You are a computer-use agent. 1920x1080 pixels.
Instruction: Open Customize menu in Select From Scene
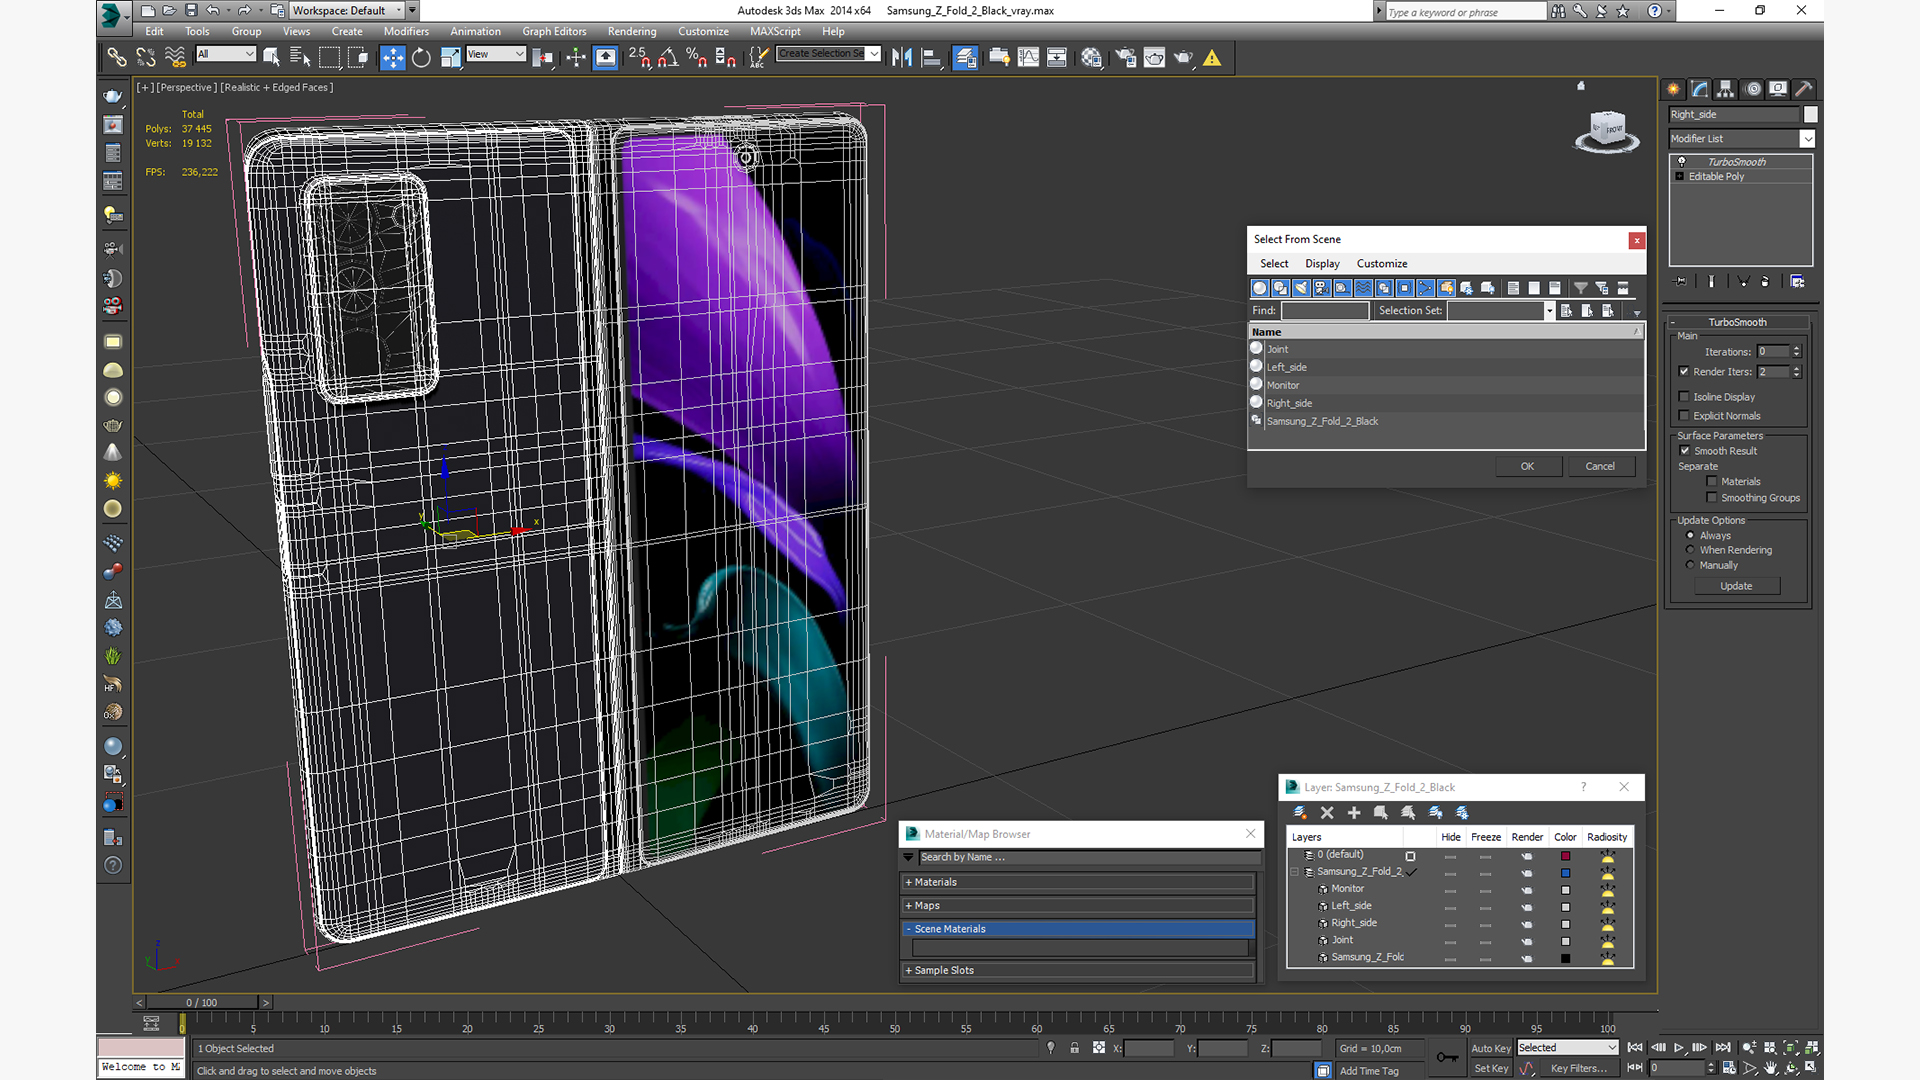(x=1382, y=264)
